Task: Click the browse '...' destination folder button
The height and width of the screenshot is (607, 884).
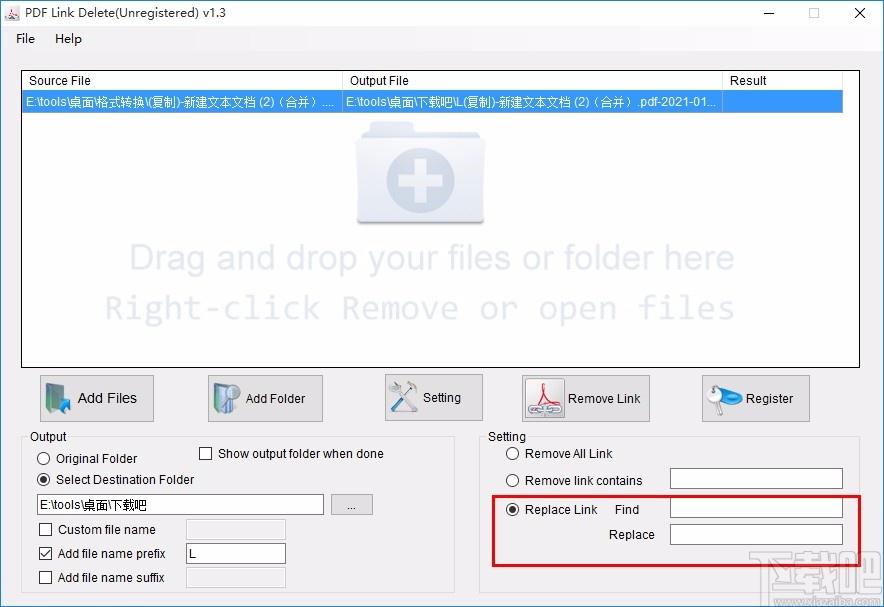Action: 352,505
